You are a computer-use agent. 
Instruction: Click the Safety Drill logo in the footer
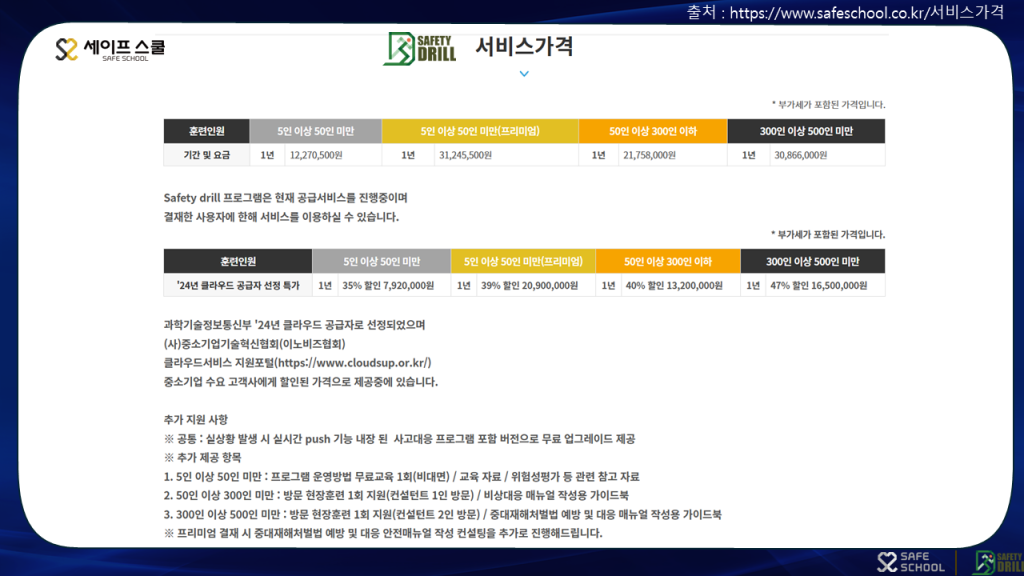(x=999, y=562)
